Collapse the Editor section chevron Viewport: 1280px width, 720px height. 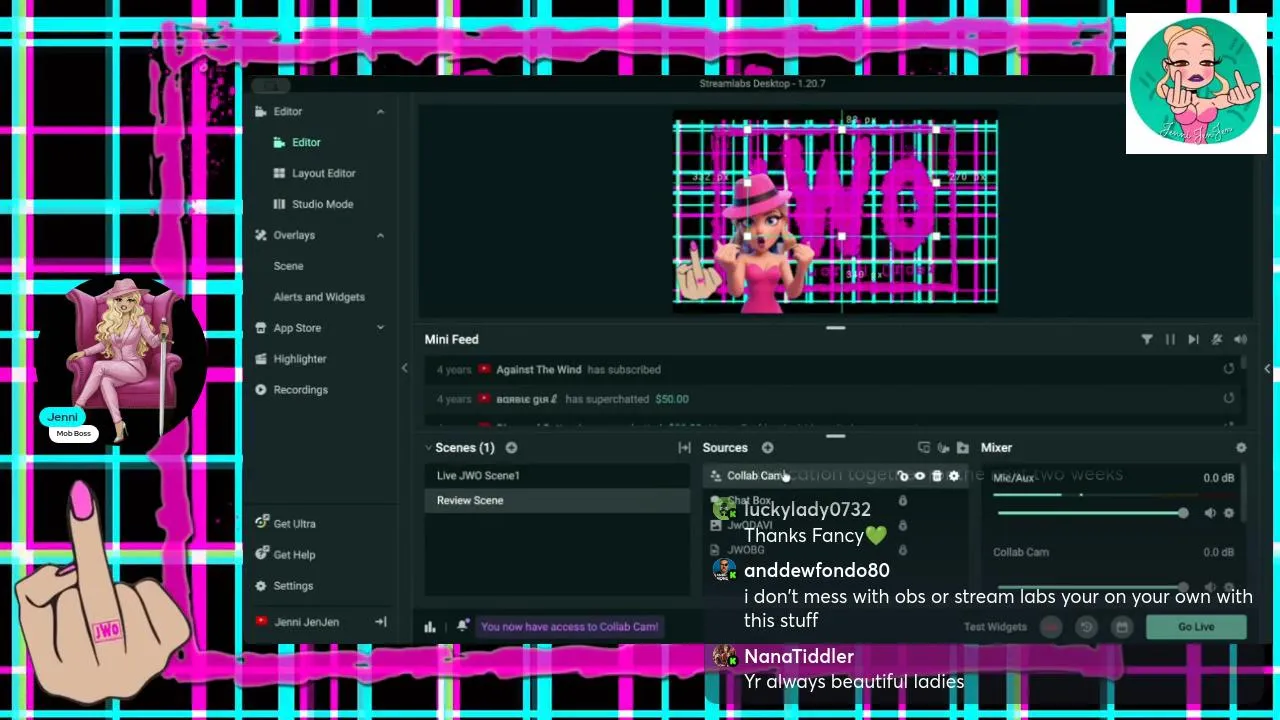point(380,111)
